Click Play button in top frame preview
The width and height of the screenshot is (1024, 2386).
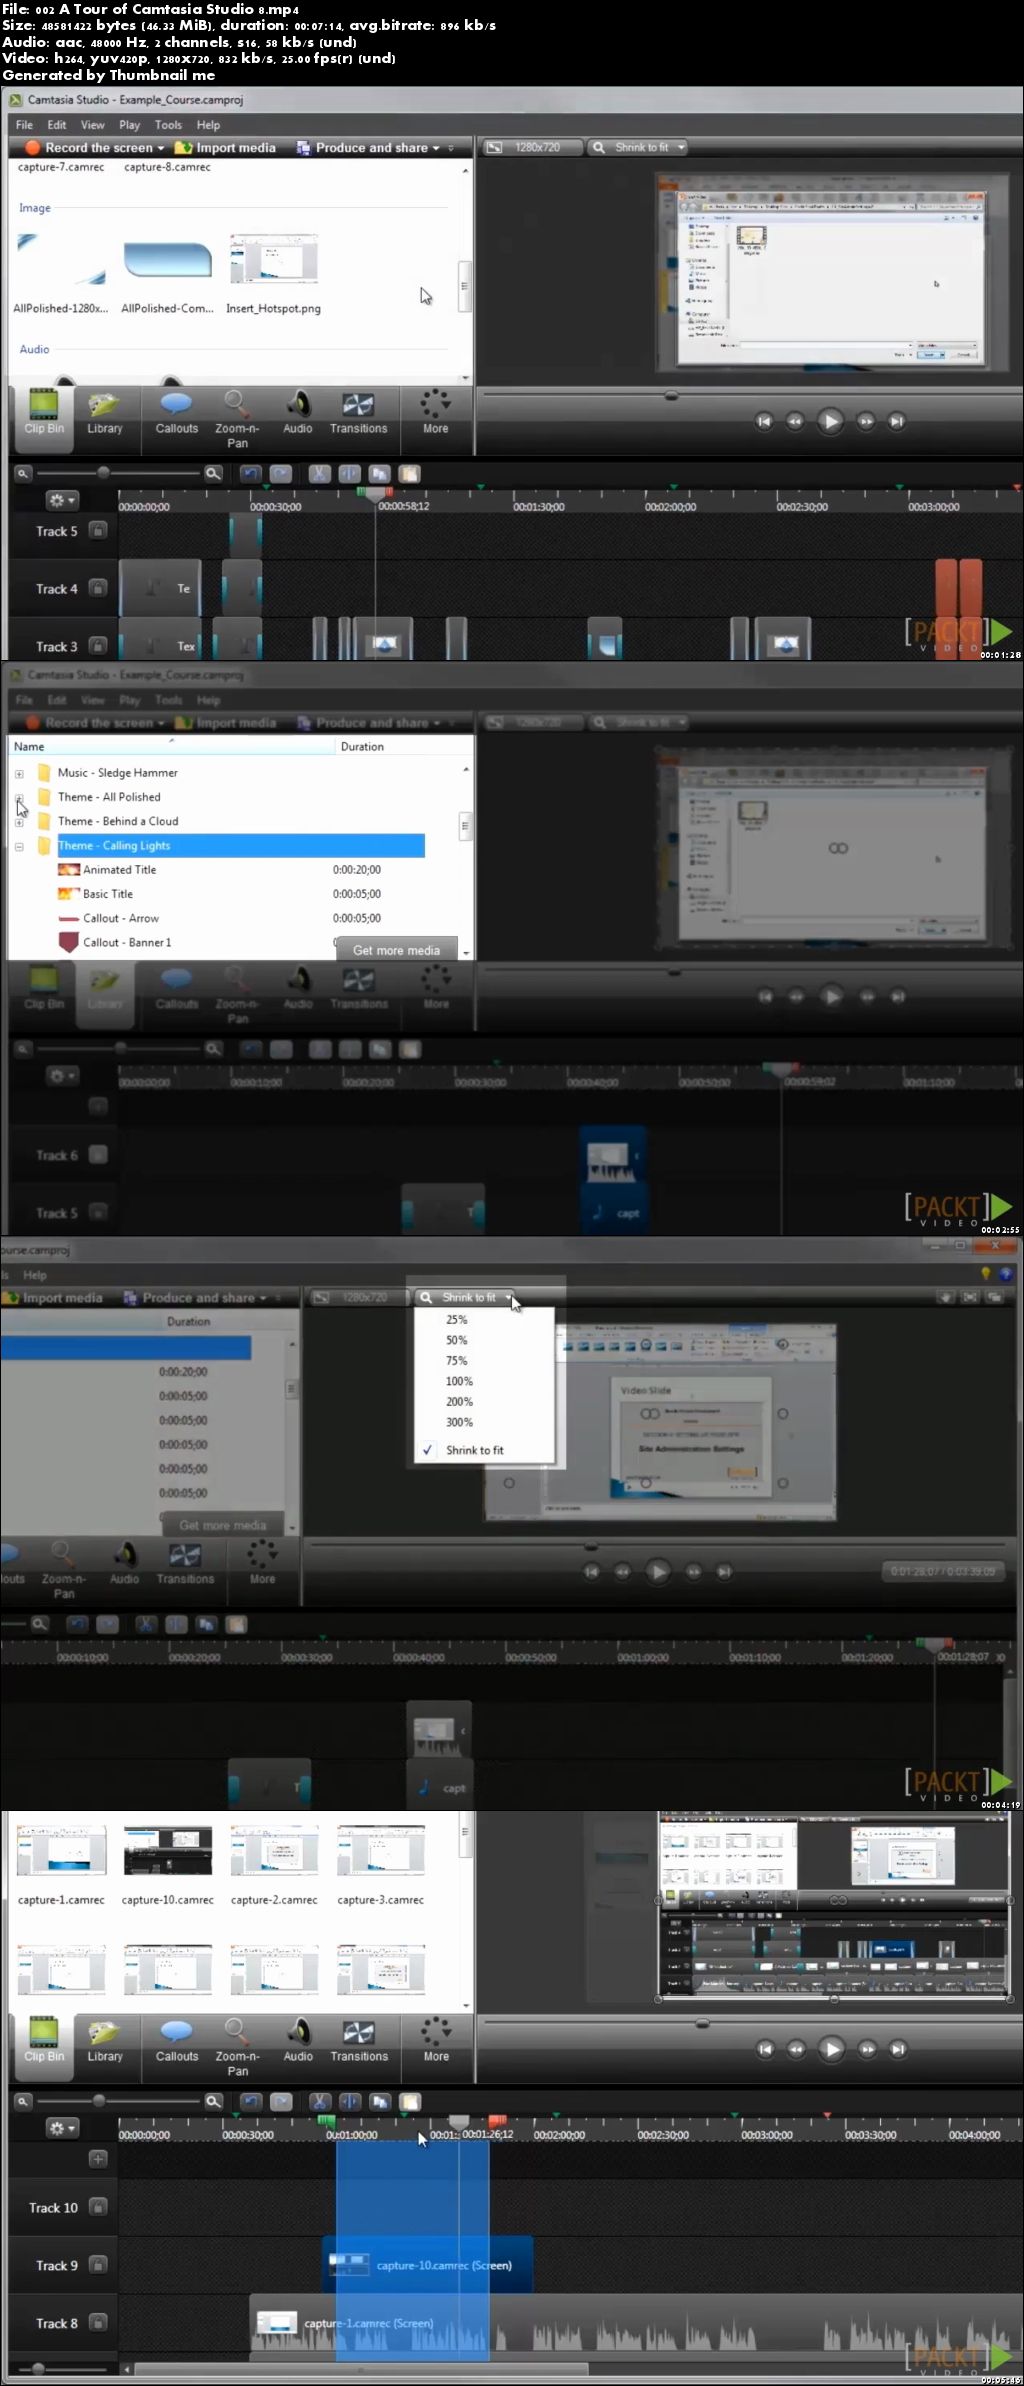(830, 421)
